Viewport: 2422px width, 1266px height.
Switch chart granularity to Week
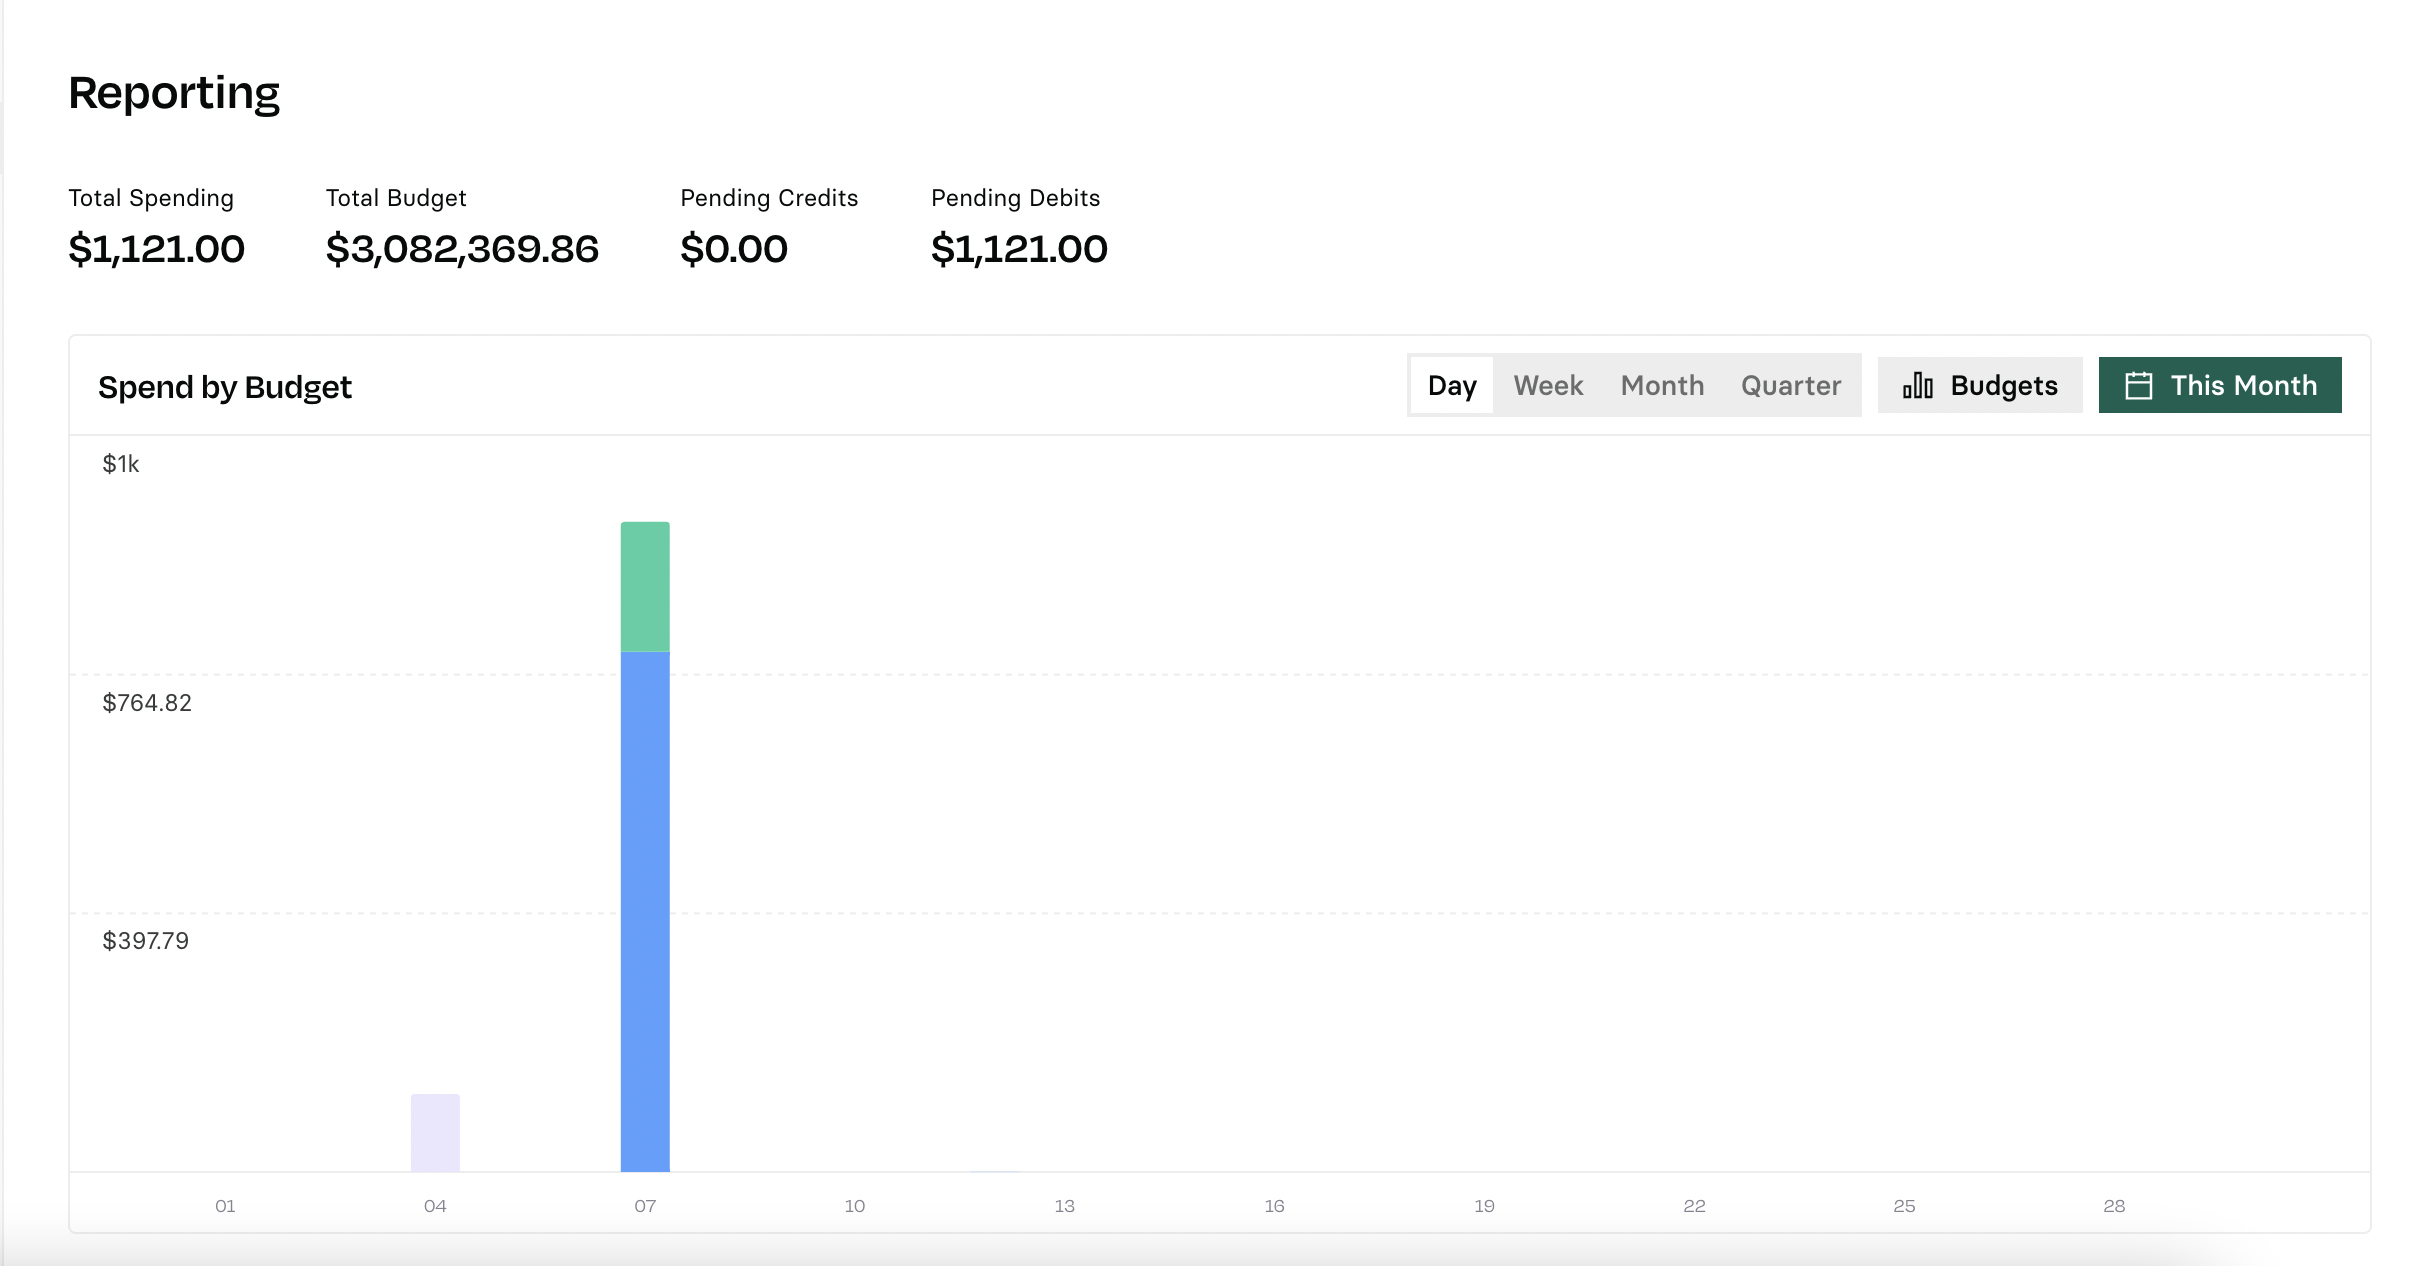tap(1548, 385)
